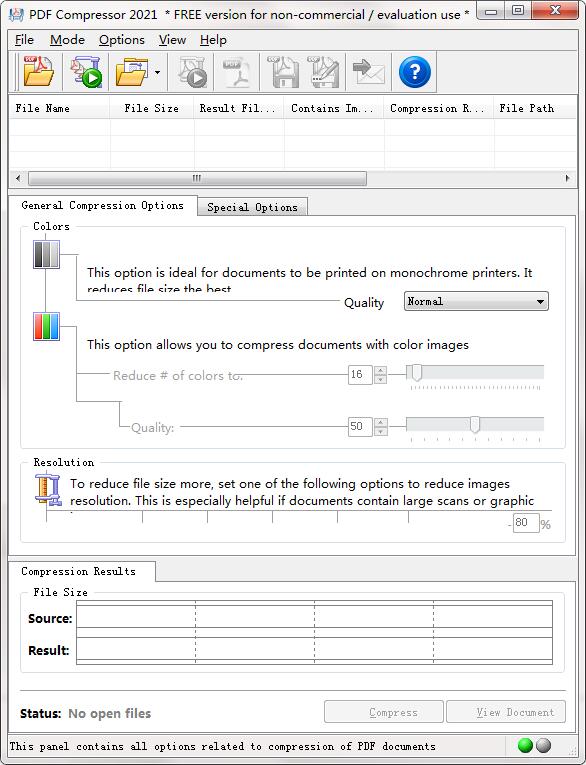Switch to Special Options tab
The width and height of the screenshot is (586, 765).
[x=252, y=207]
